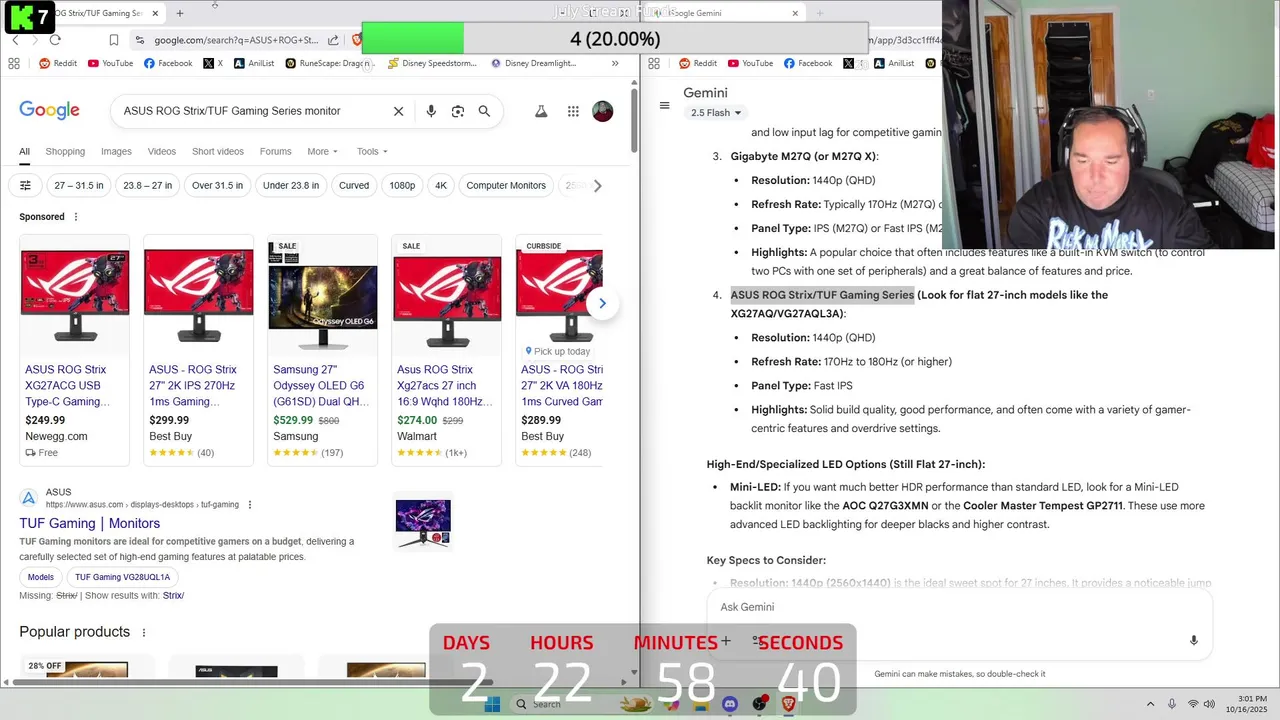The image size is (1280, 720).
Task: Open ASUS result options menu
Action: click(250, 505)
